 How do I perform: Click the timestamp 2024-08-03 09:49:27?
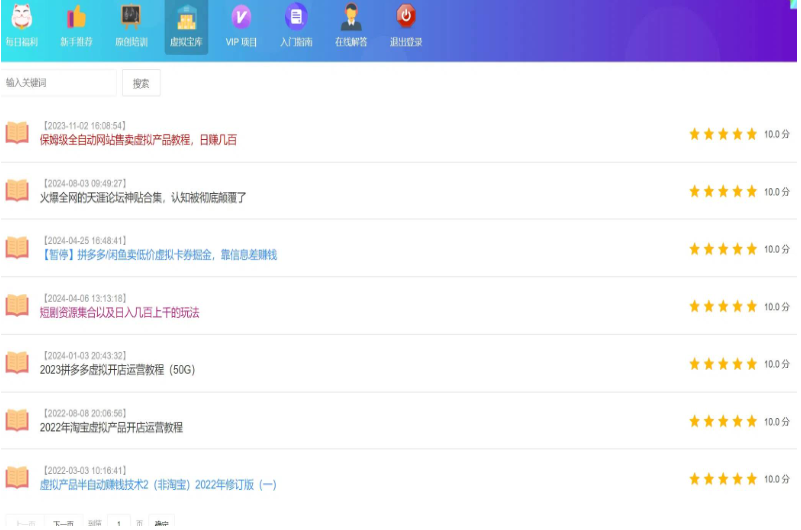click(x=85, y=183)
